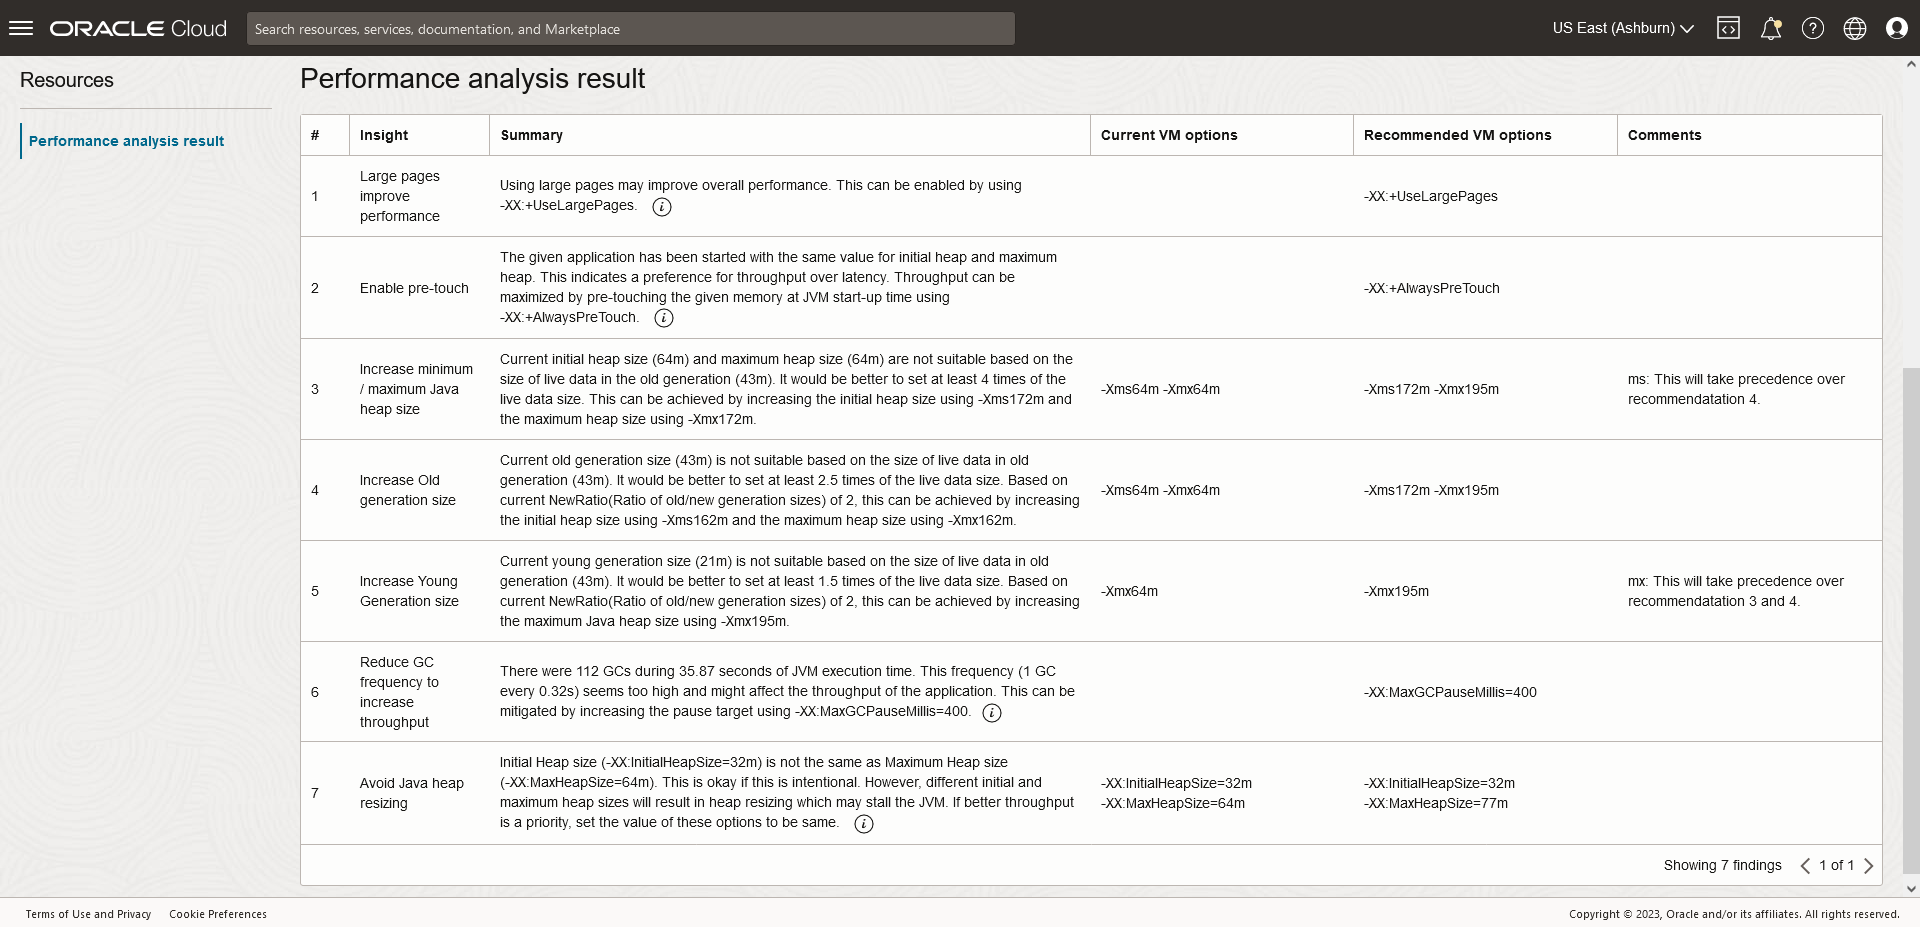Open the user profile avatar menu

coord(1896,27)
